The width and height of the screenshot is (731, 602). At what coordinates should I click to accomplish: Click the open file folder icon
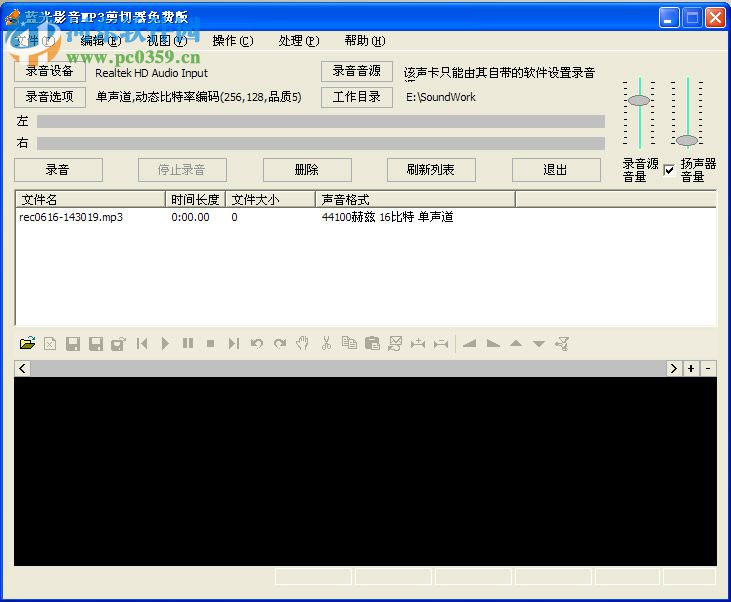tap(28, 344)
